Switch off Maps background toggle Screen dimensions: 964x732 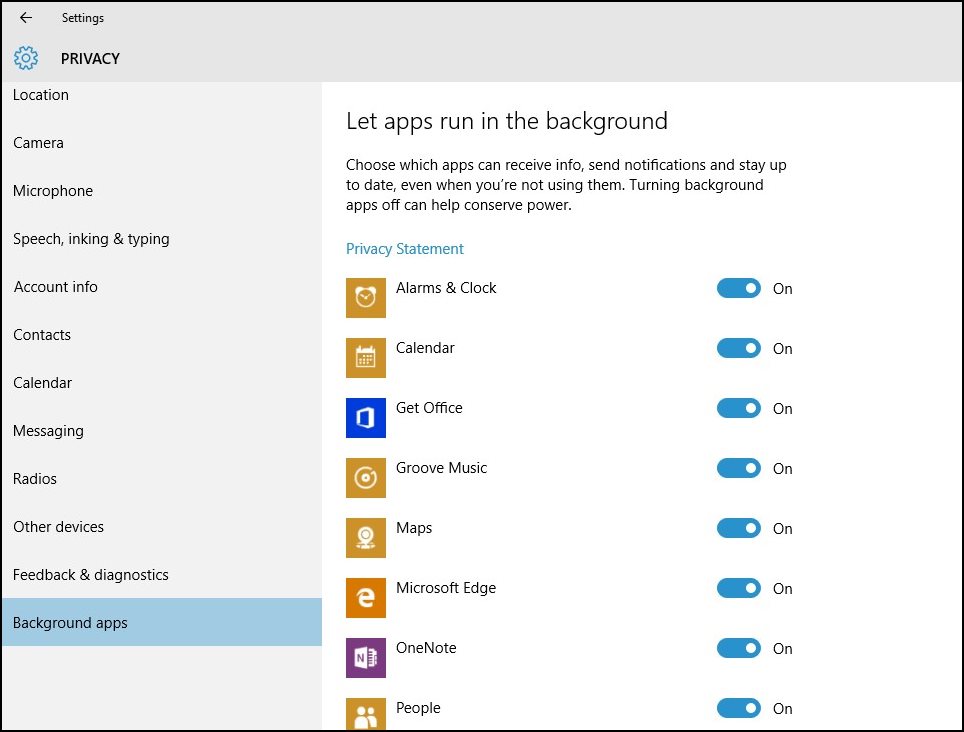pos(738,528)
